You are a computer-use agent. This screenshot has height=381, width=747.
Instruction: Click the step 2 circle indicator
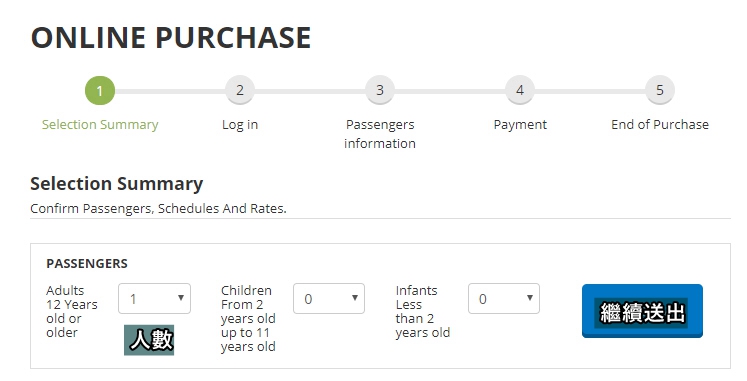coord(240,90)
